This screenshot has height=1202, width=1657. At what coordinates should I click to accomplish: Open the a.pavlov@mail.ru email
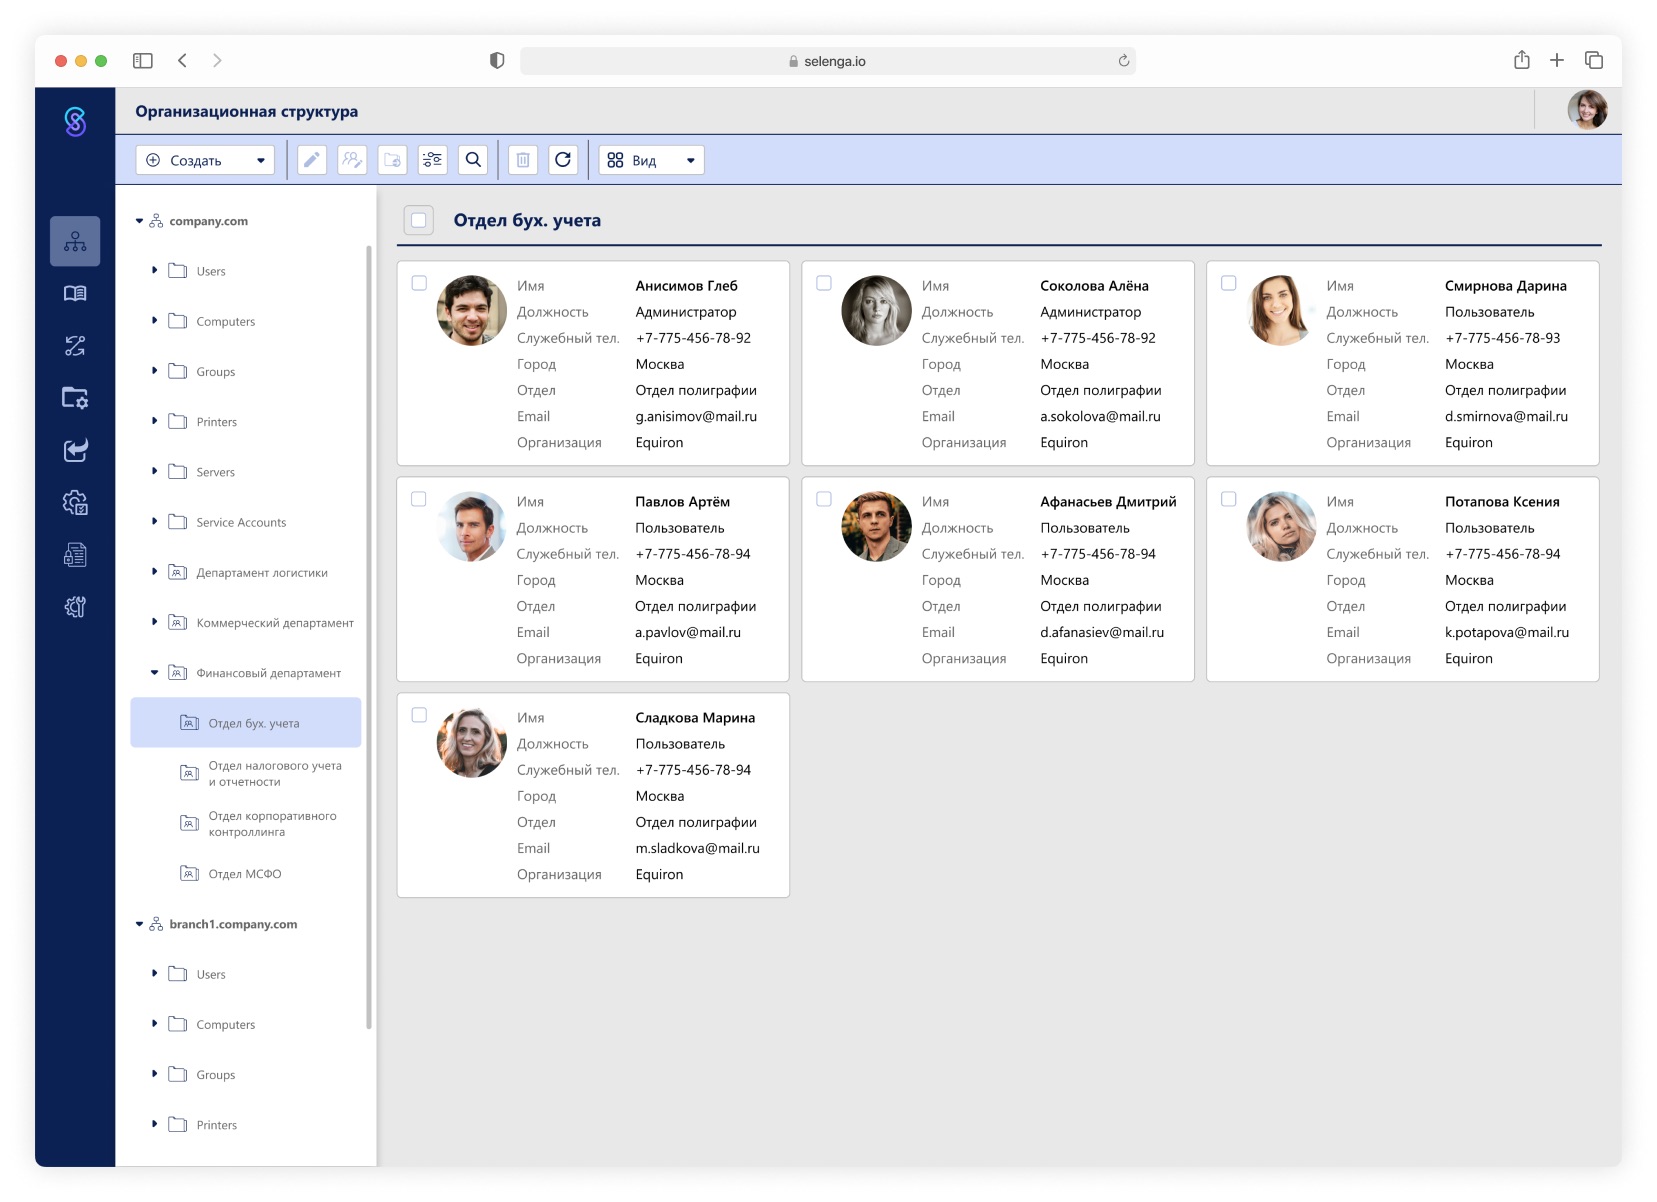pos(688,632)
